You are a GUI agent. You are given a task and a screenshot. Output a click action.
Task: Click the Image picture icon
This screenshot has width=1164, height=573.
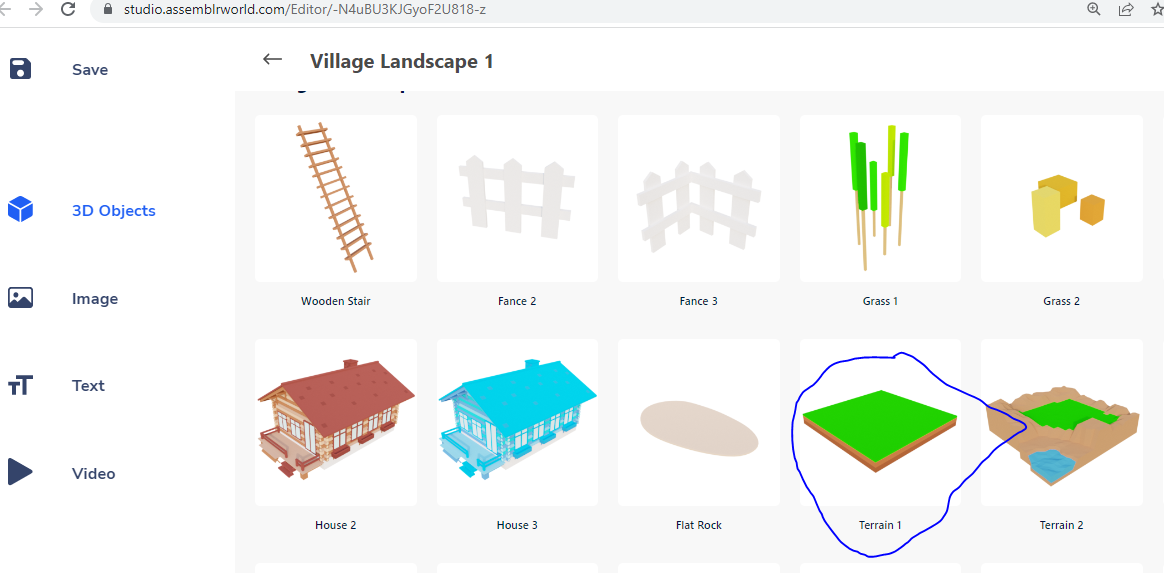tap(20, 298)
